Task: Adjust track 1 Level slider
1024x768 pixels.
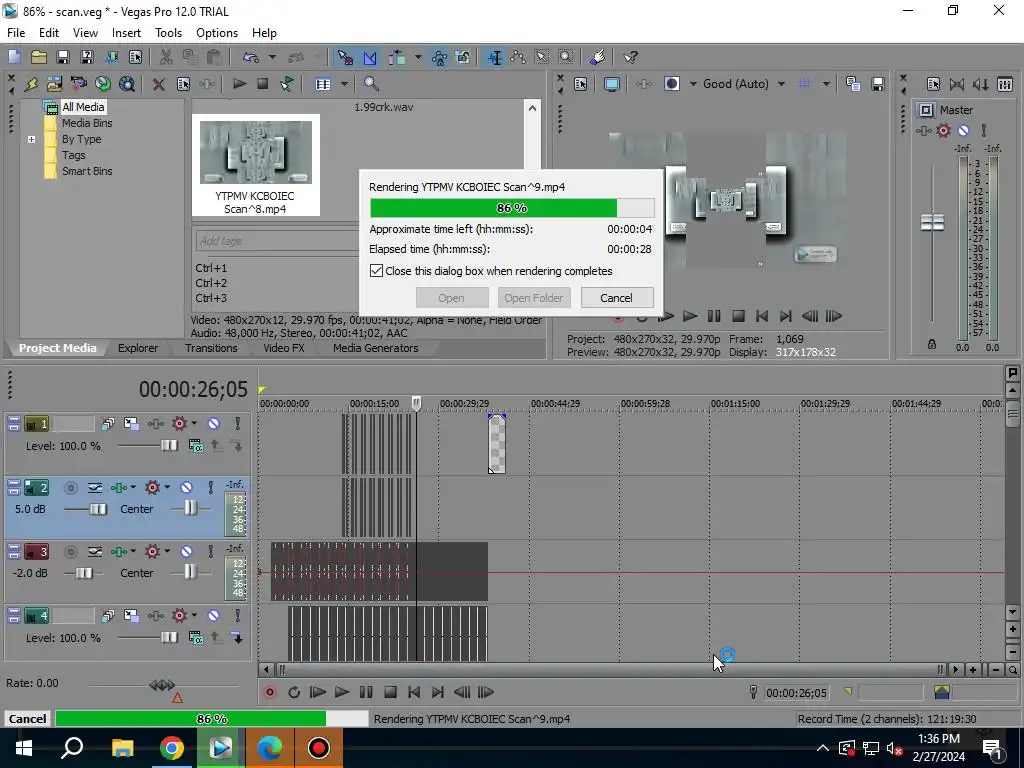Action: click(x=168, y=445)
